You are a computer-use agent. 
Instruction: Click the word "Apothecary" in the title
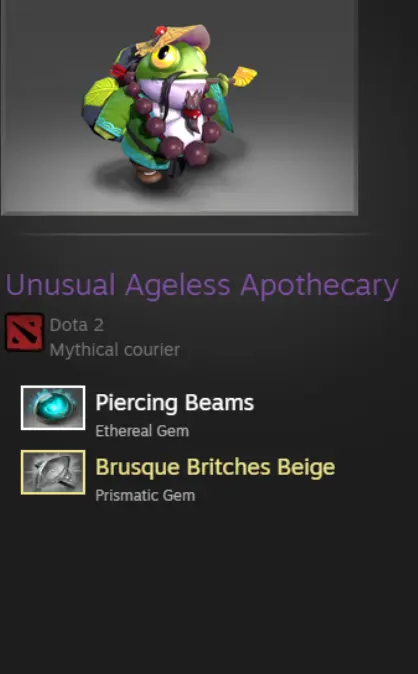click(x=320, y=286)
